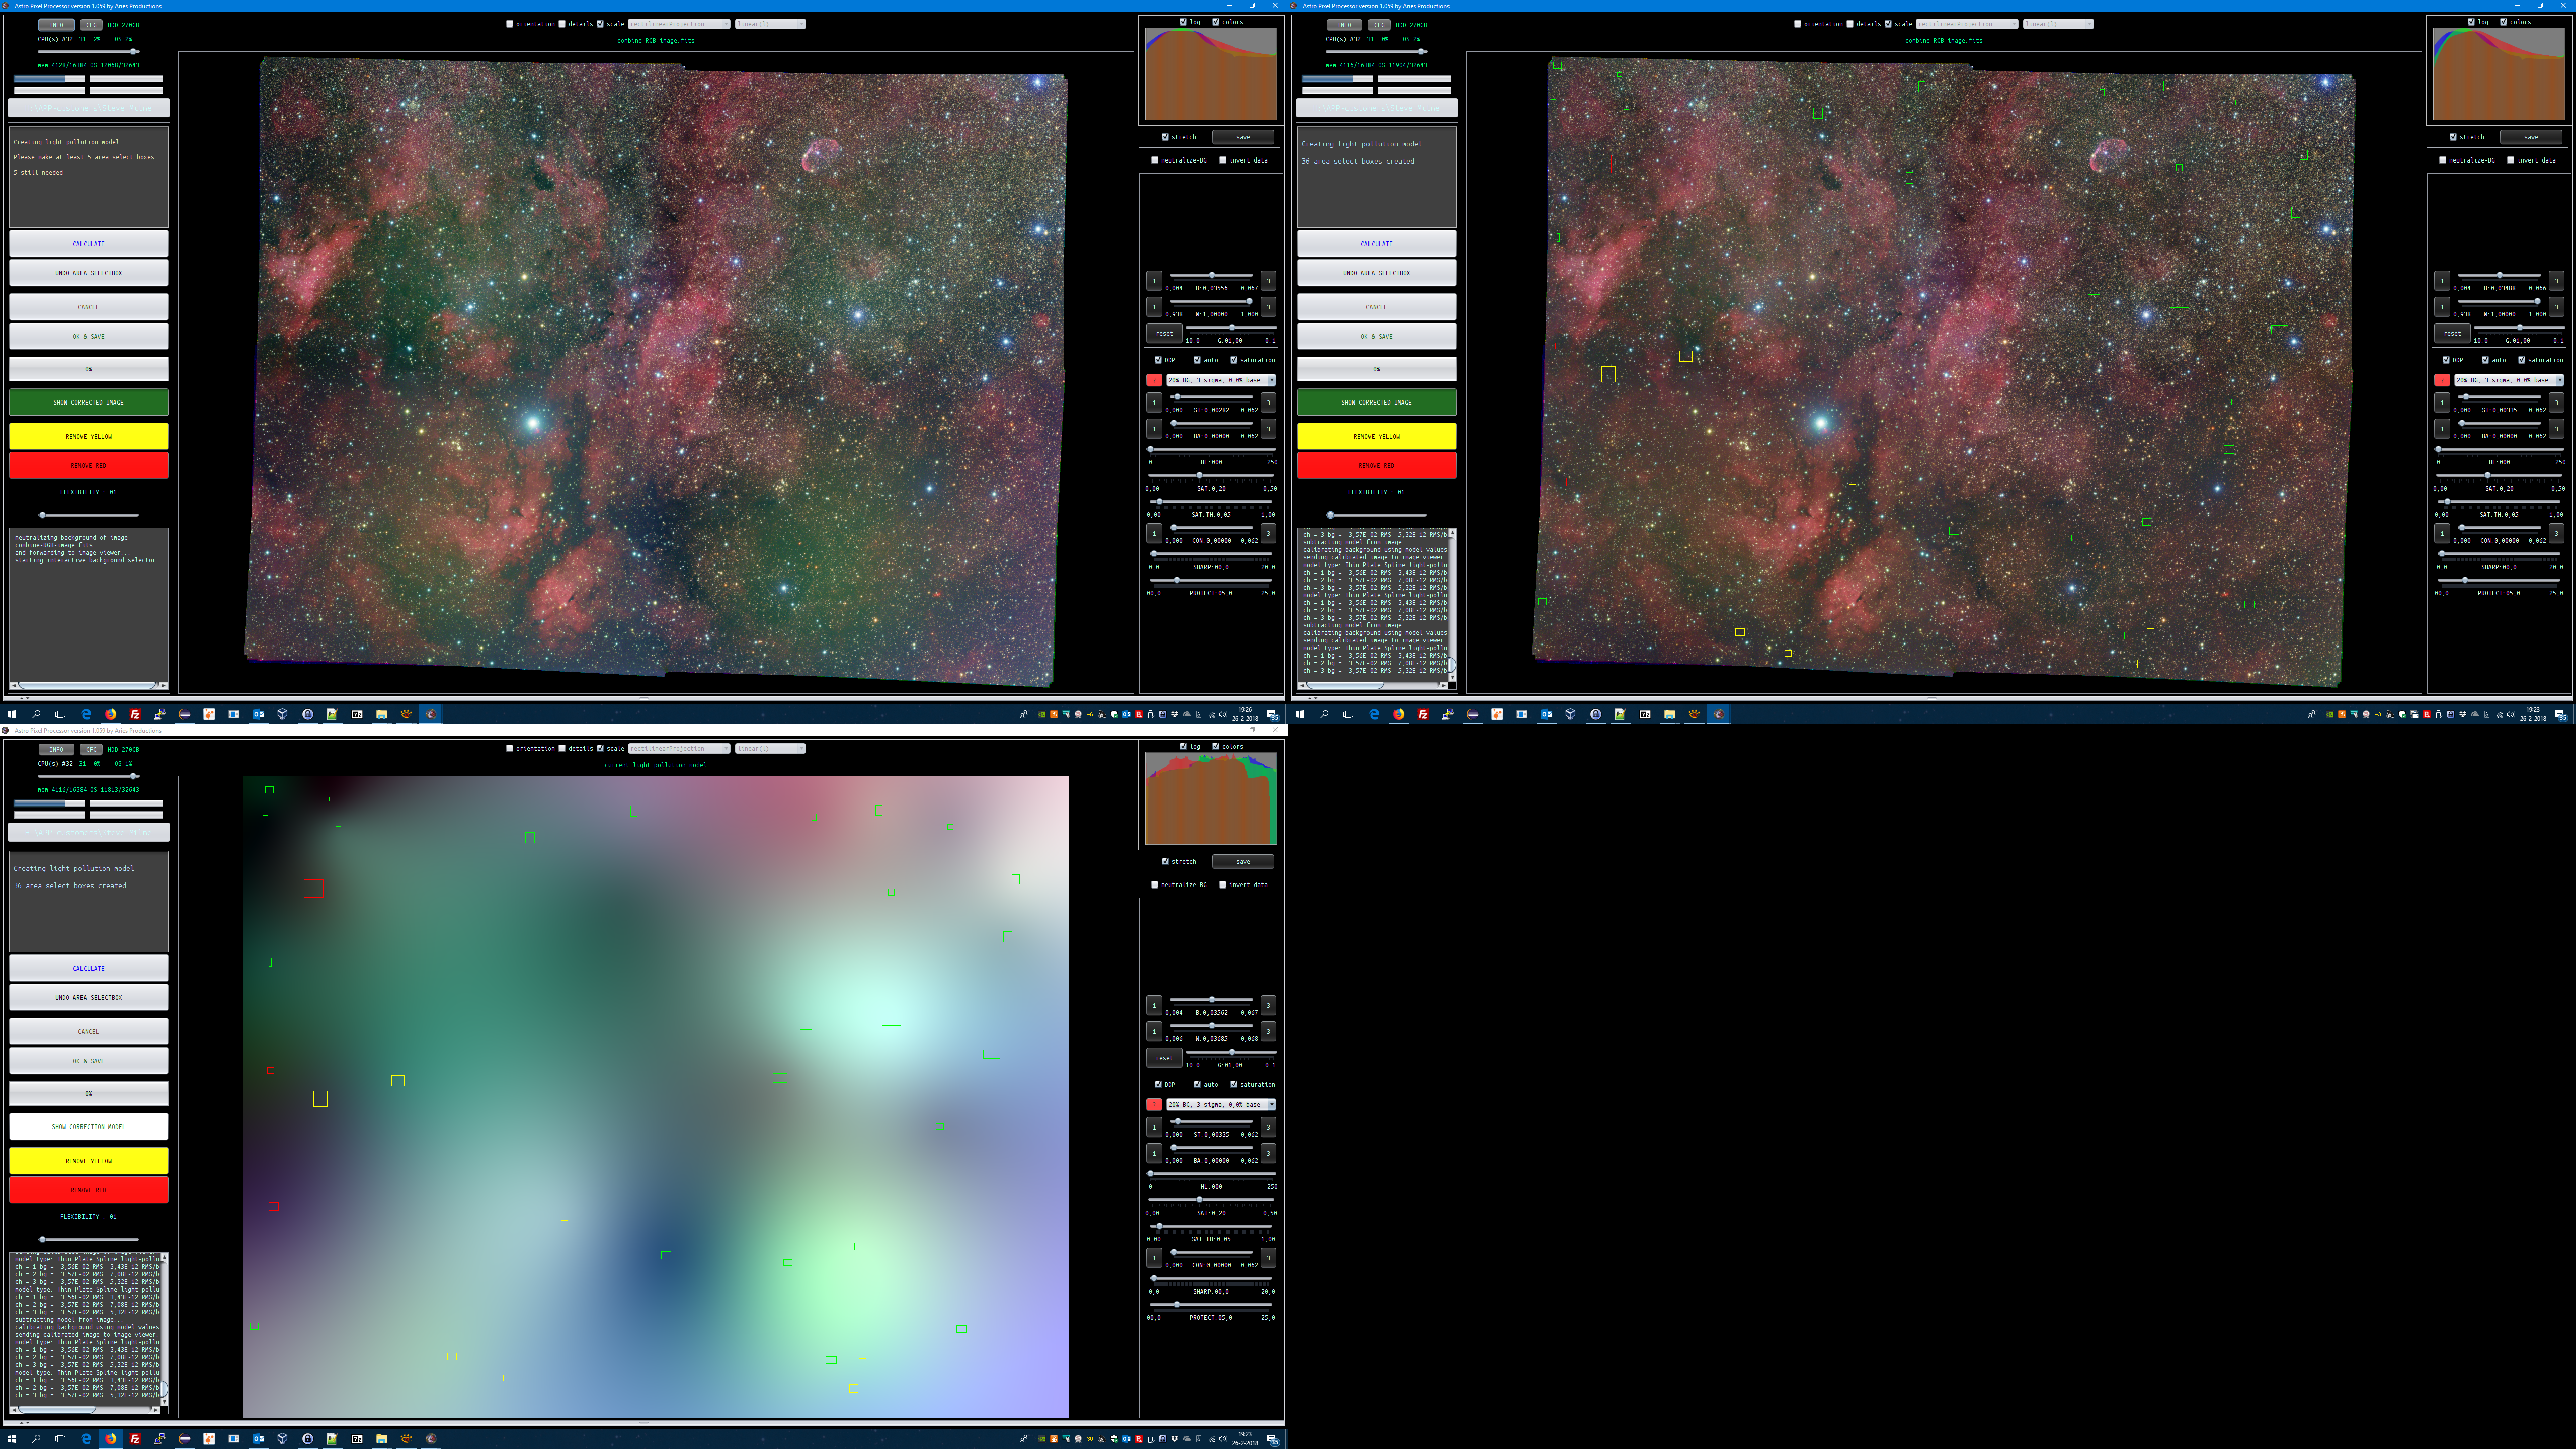The height and width of the screenshot is (1449, 2576).
Task: Open Outlook on the taskbar showing 19:26
Action: coord(258,714)
